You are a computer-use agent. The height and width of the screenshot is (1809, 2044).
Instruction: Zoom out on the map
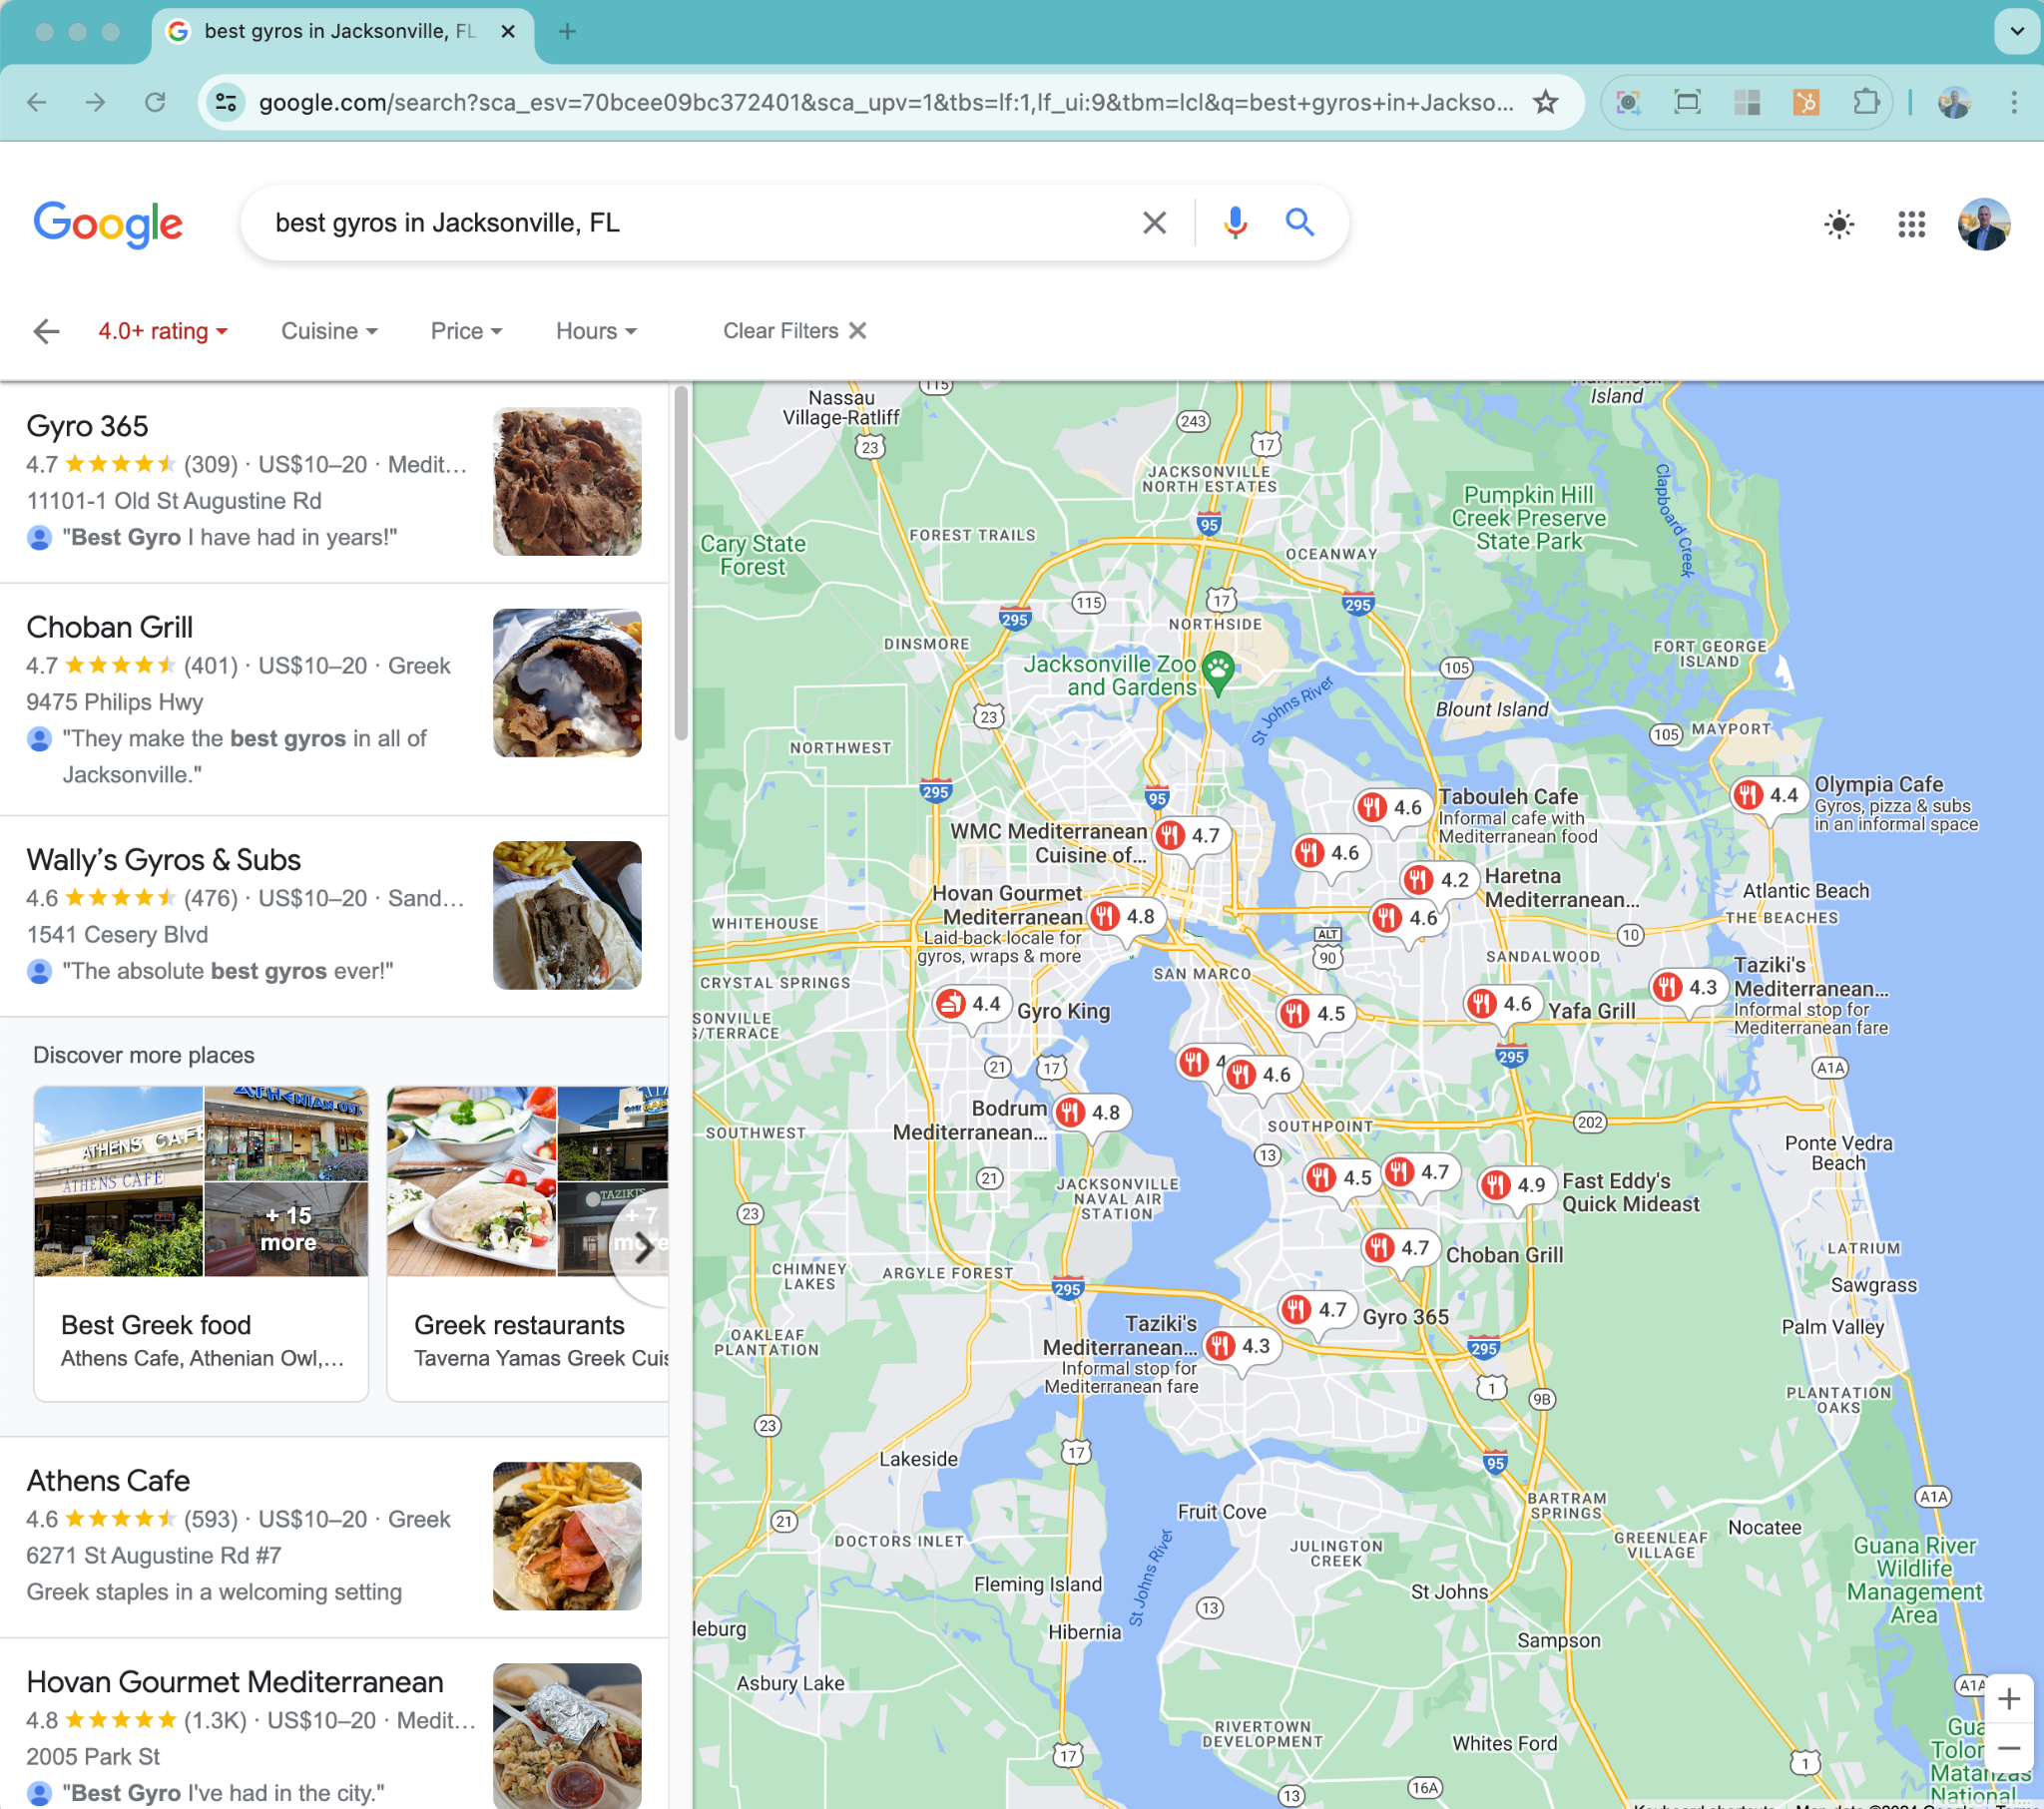(x=2008, y=1748)
